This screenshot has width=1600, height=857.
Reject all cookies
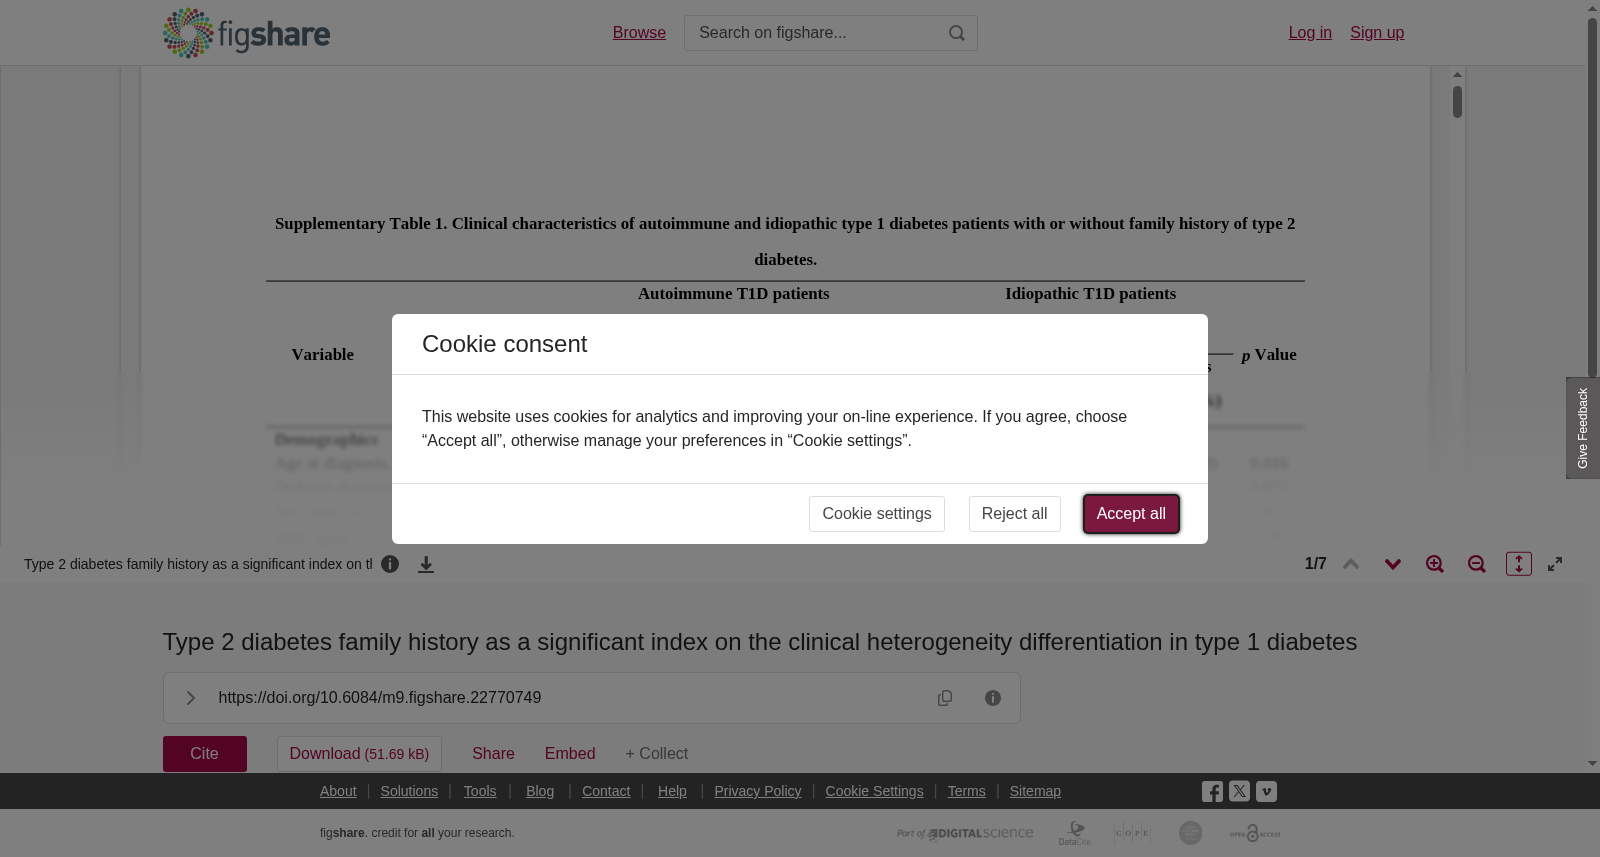coord(1014,514)
